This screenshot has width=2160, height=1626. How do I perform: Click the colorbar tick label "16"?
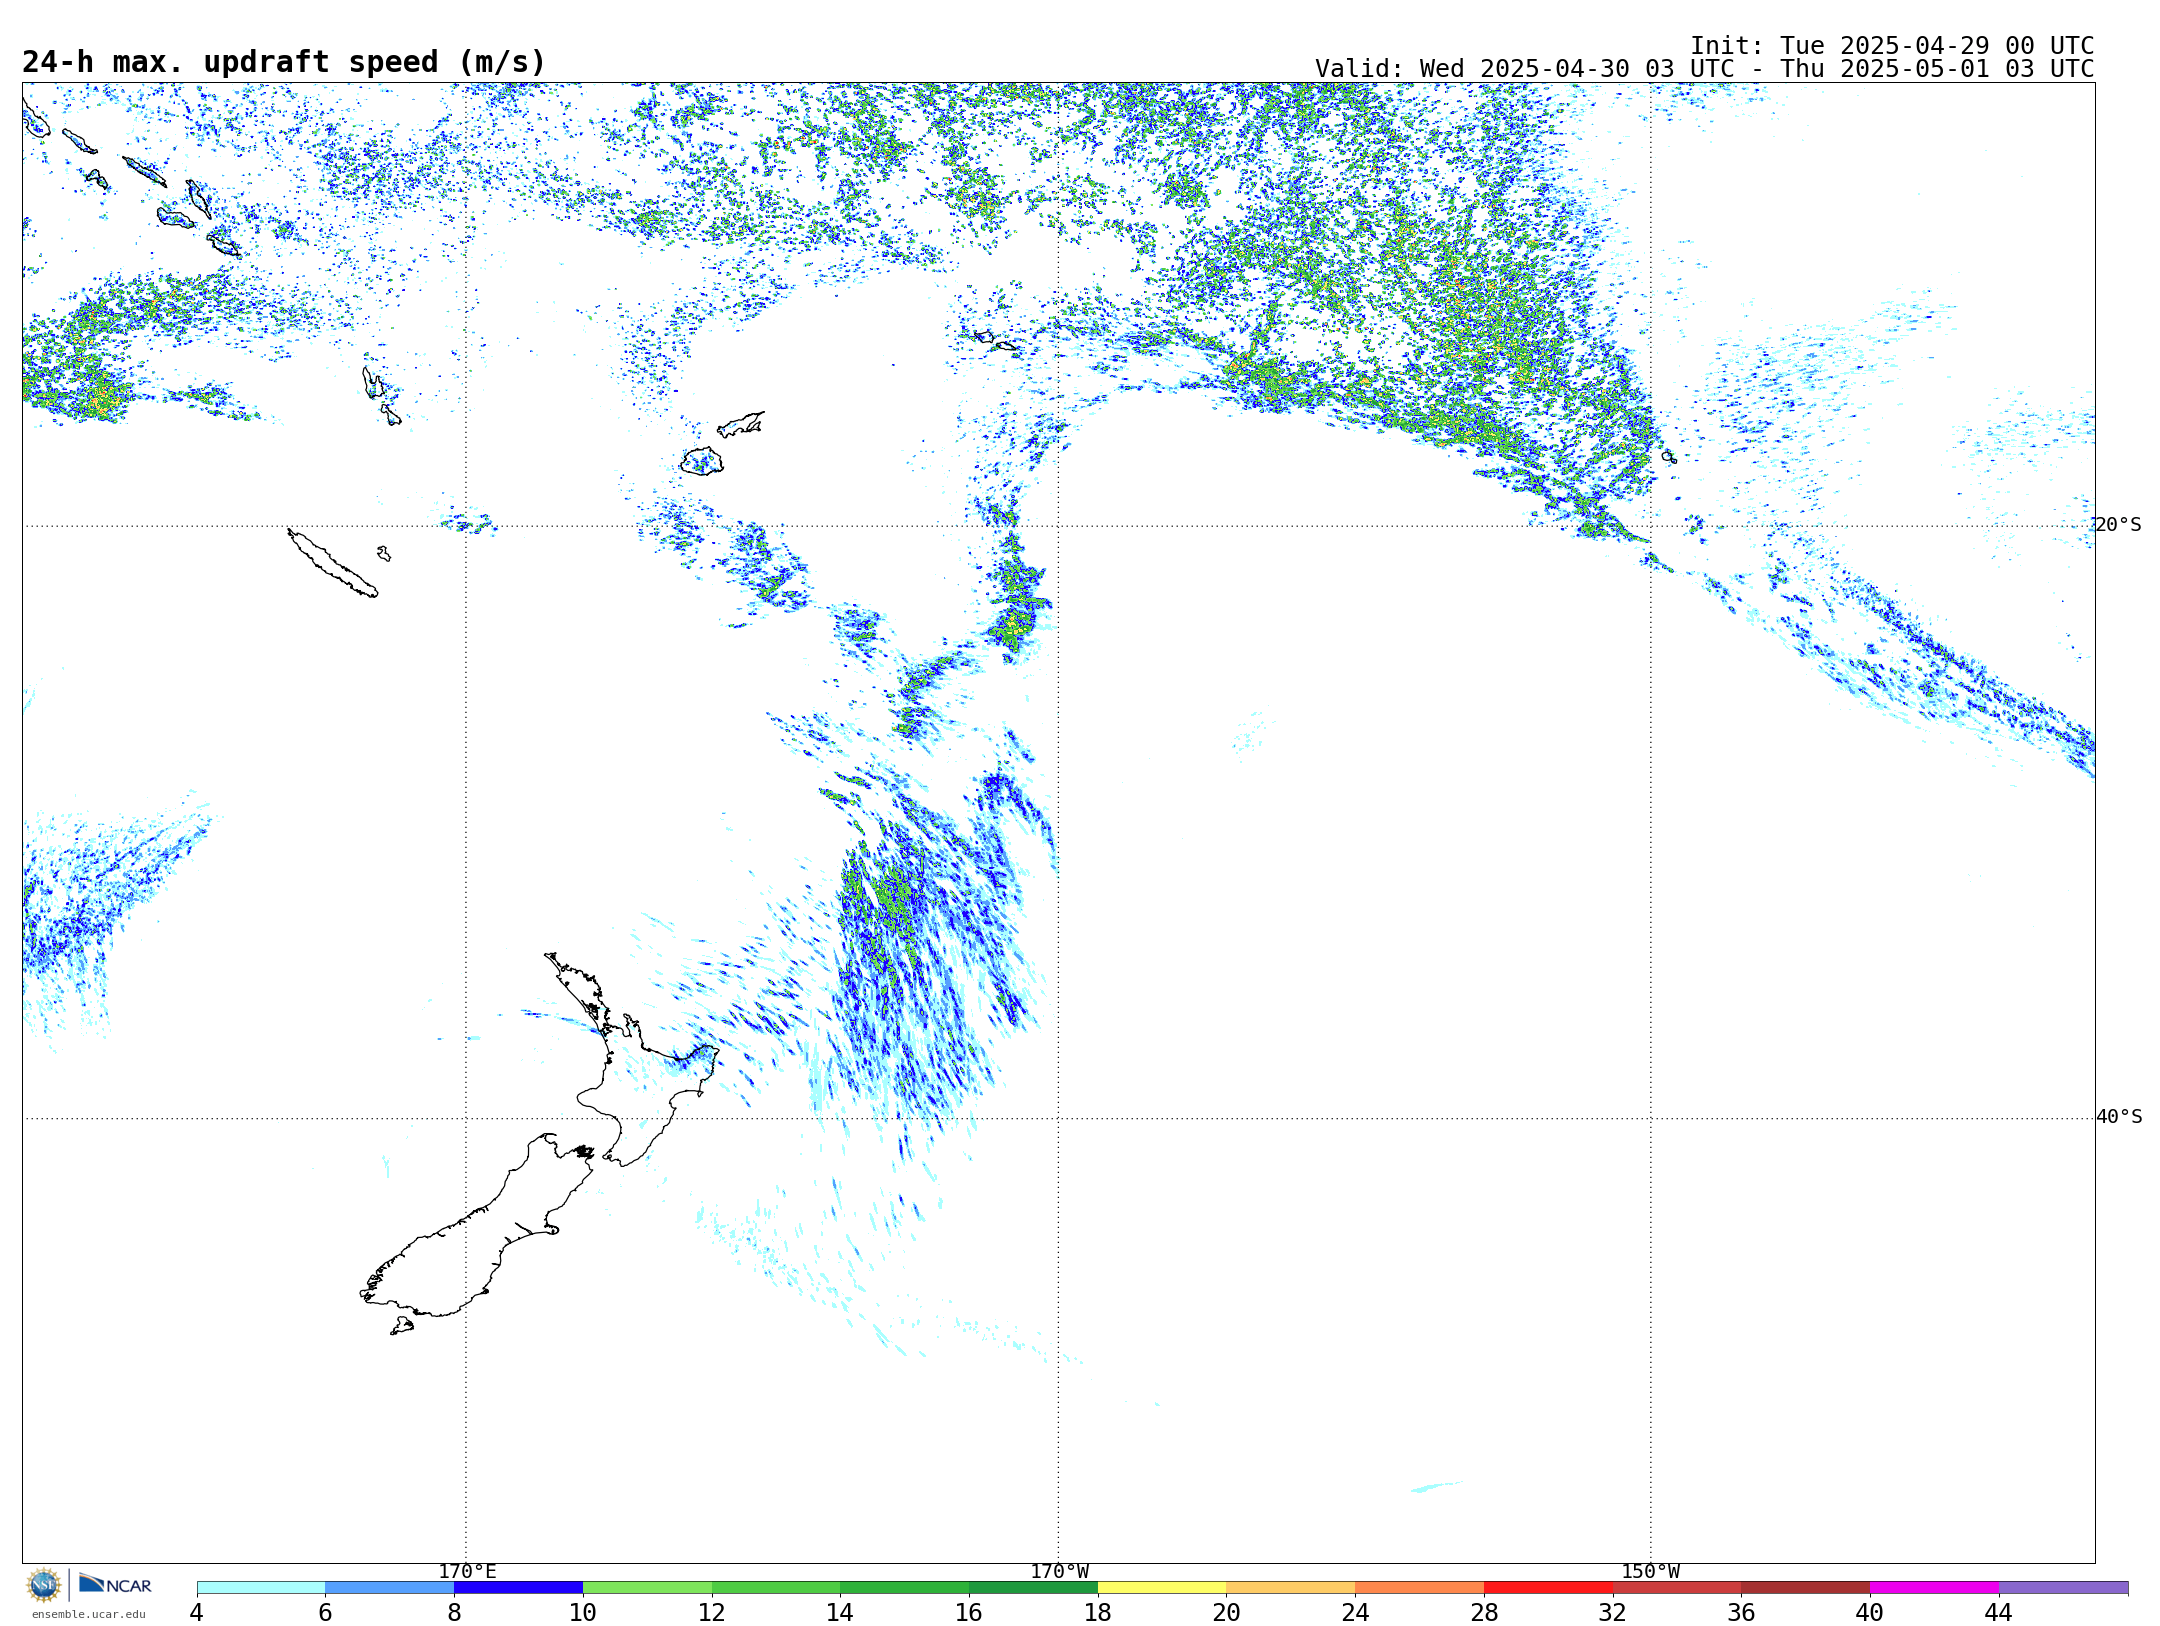[x=969, y=1612]
